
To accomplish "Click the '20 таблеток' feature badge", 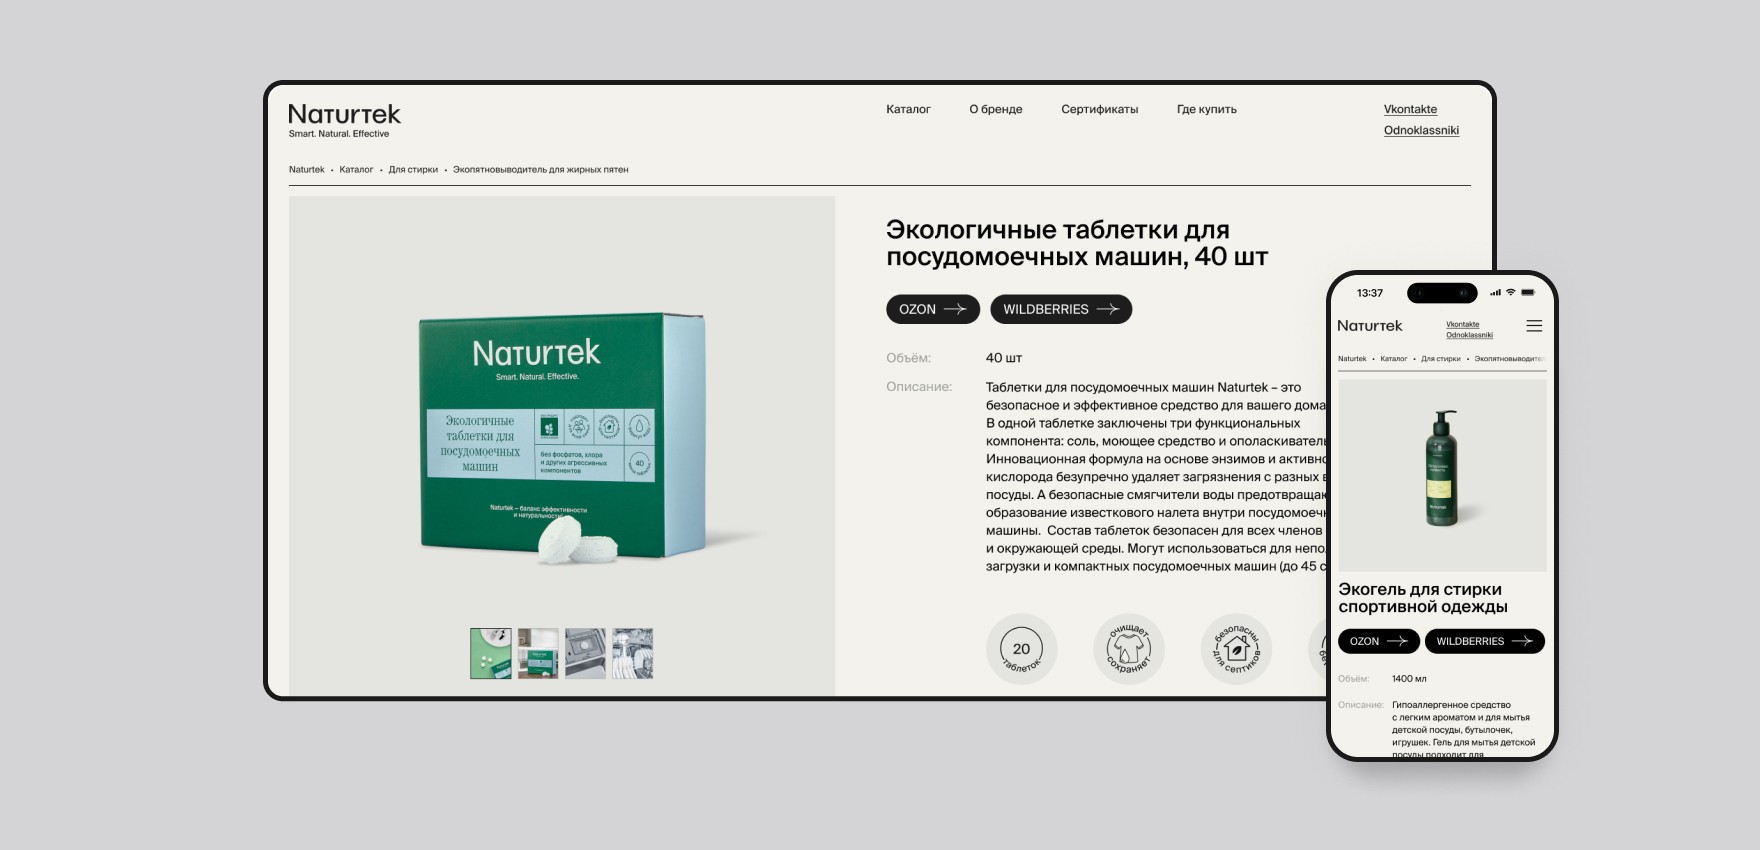I will click(1021, 649).
